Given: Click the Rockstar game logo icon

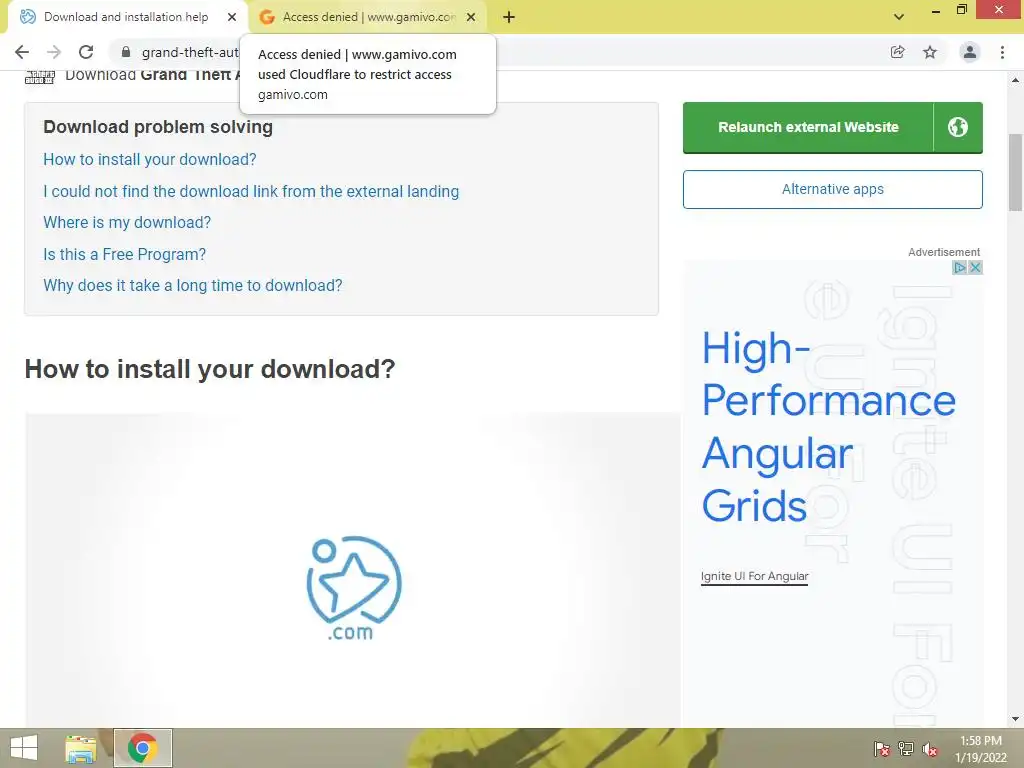Looking at the screenshot, I should click(40, 78).
